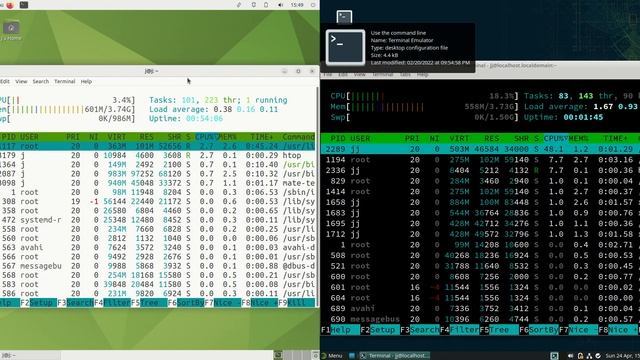Screen dimensions: 640x360
Task: Select PID 308 row in left htop
Action: point(158,201)
